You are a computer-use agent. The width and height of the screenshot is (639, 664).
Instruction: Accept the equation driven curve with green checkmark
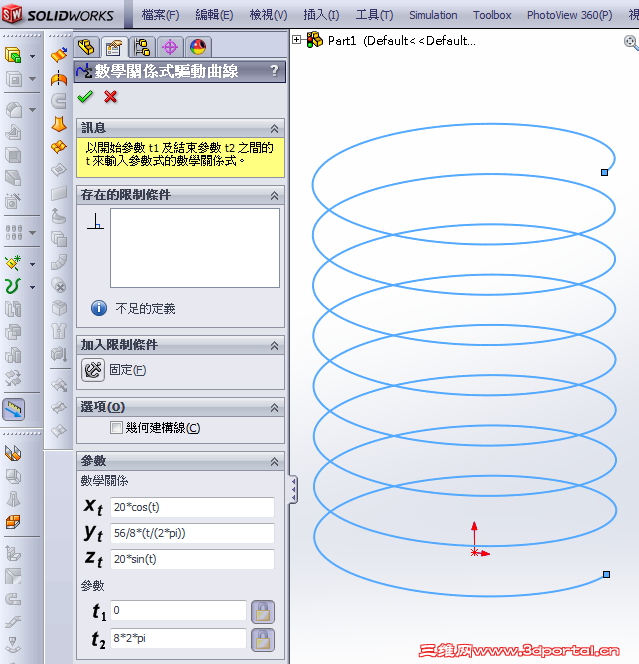pos(85,97)
